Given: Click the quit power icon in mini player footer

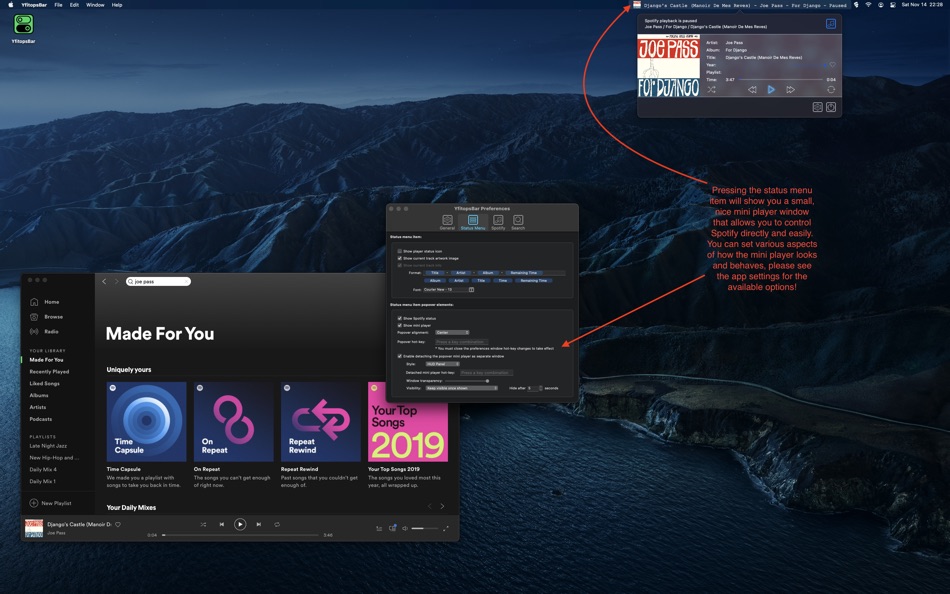Looking at the screenshot, I should pos(831,107).
